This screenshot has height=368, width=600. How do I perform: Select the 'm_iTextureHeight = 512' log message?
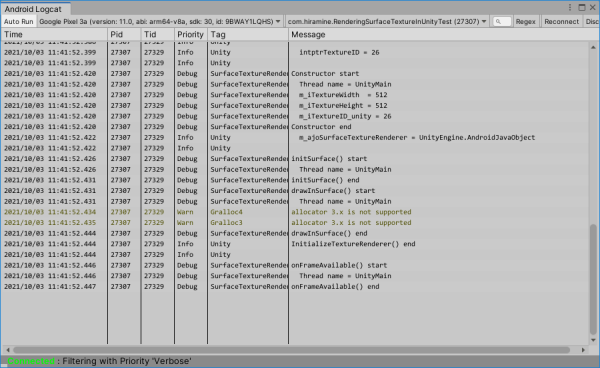343,106
